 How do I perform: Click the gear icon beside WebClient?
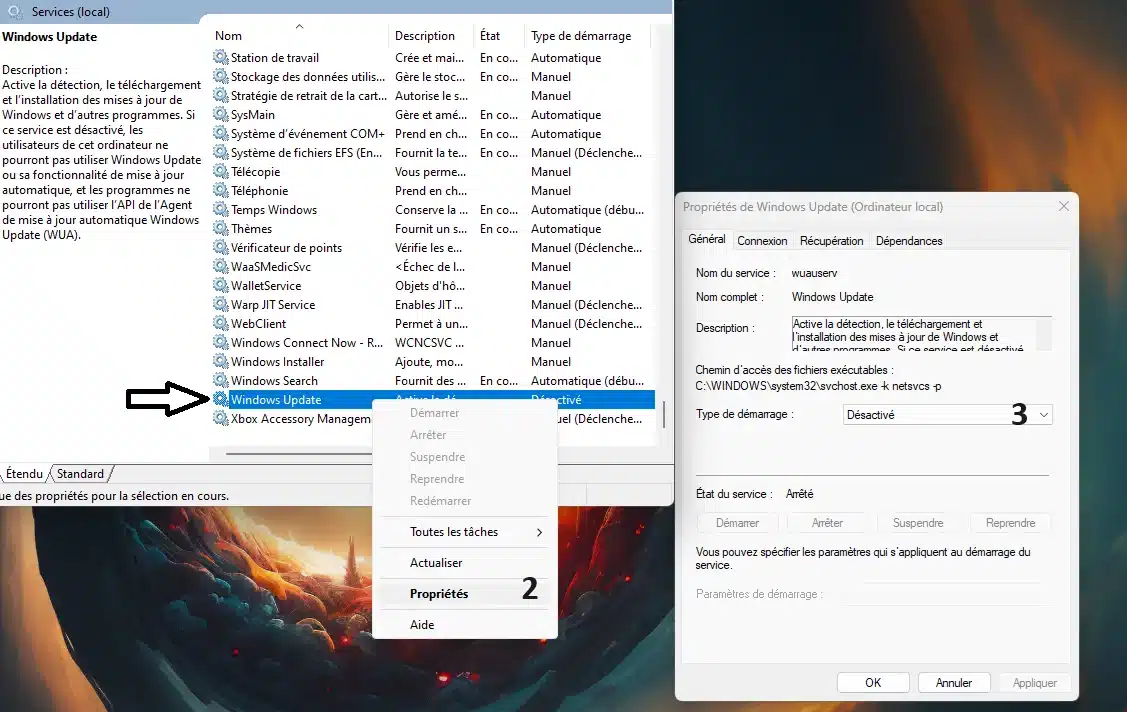221,323
